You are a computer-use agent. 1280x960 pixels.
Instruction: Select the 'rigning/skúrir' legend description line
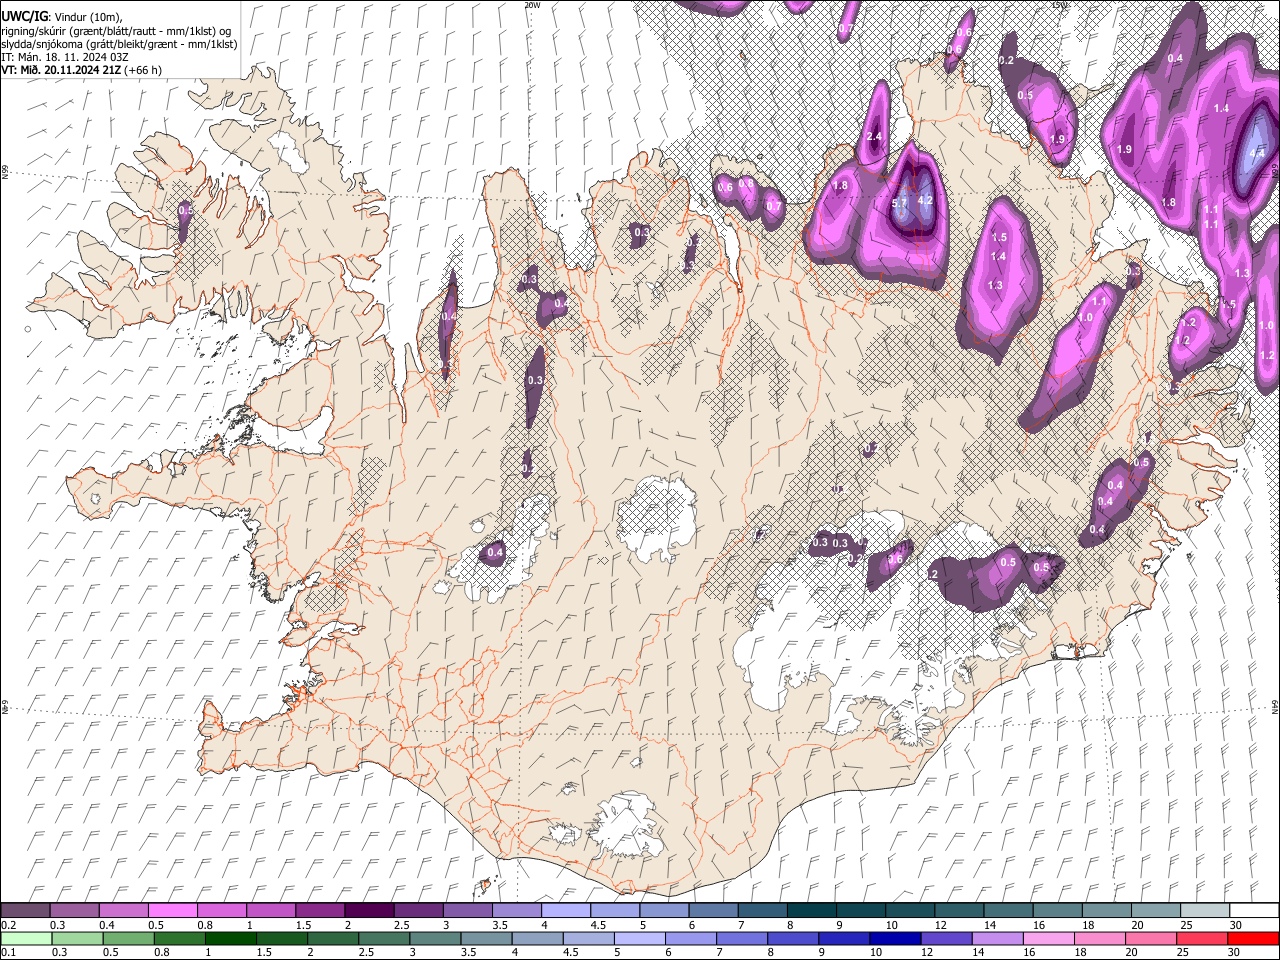coord(117,31)
